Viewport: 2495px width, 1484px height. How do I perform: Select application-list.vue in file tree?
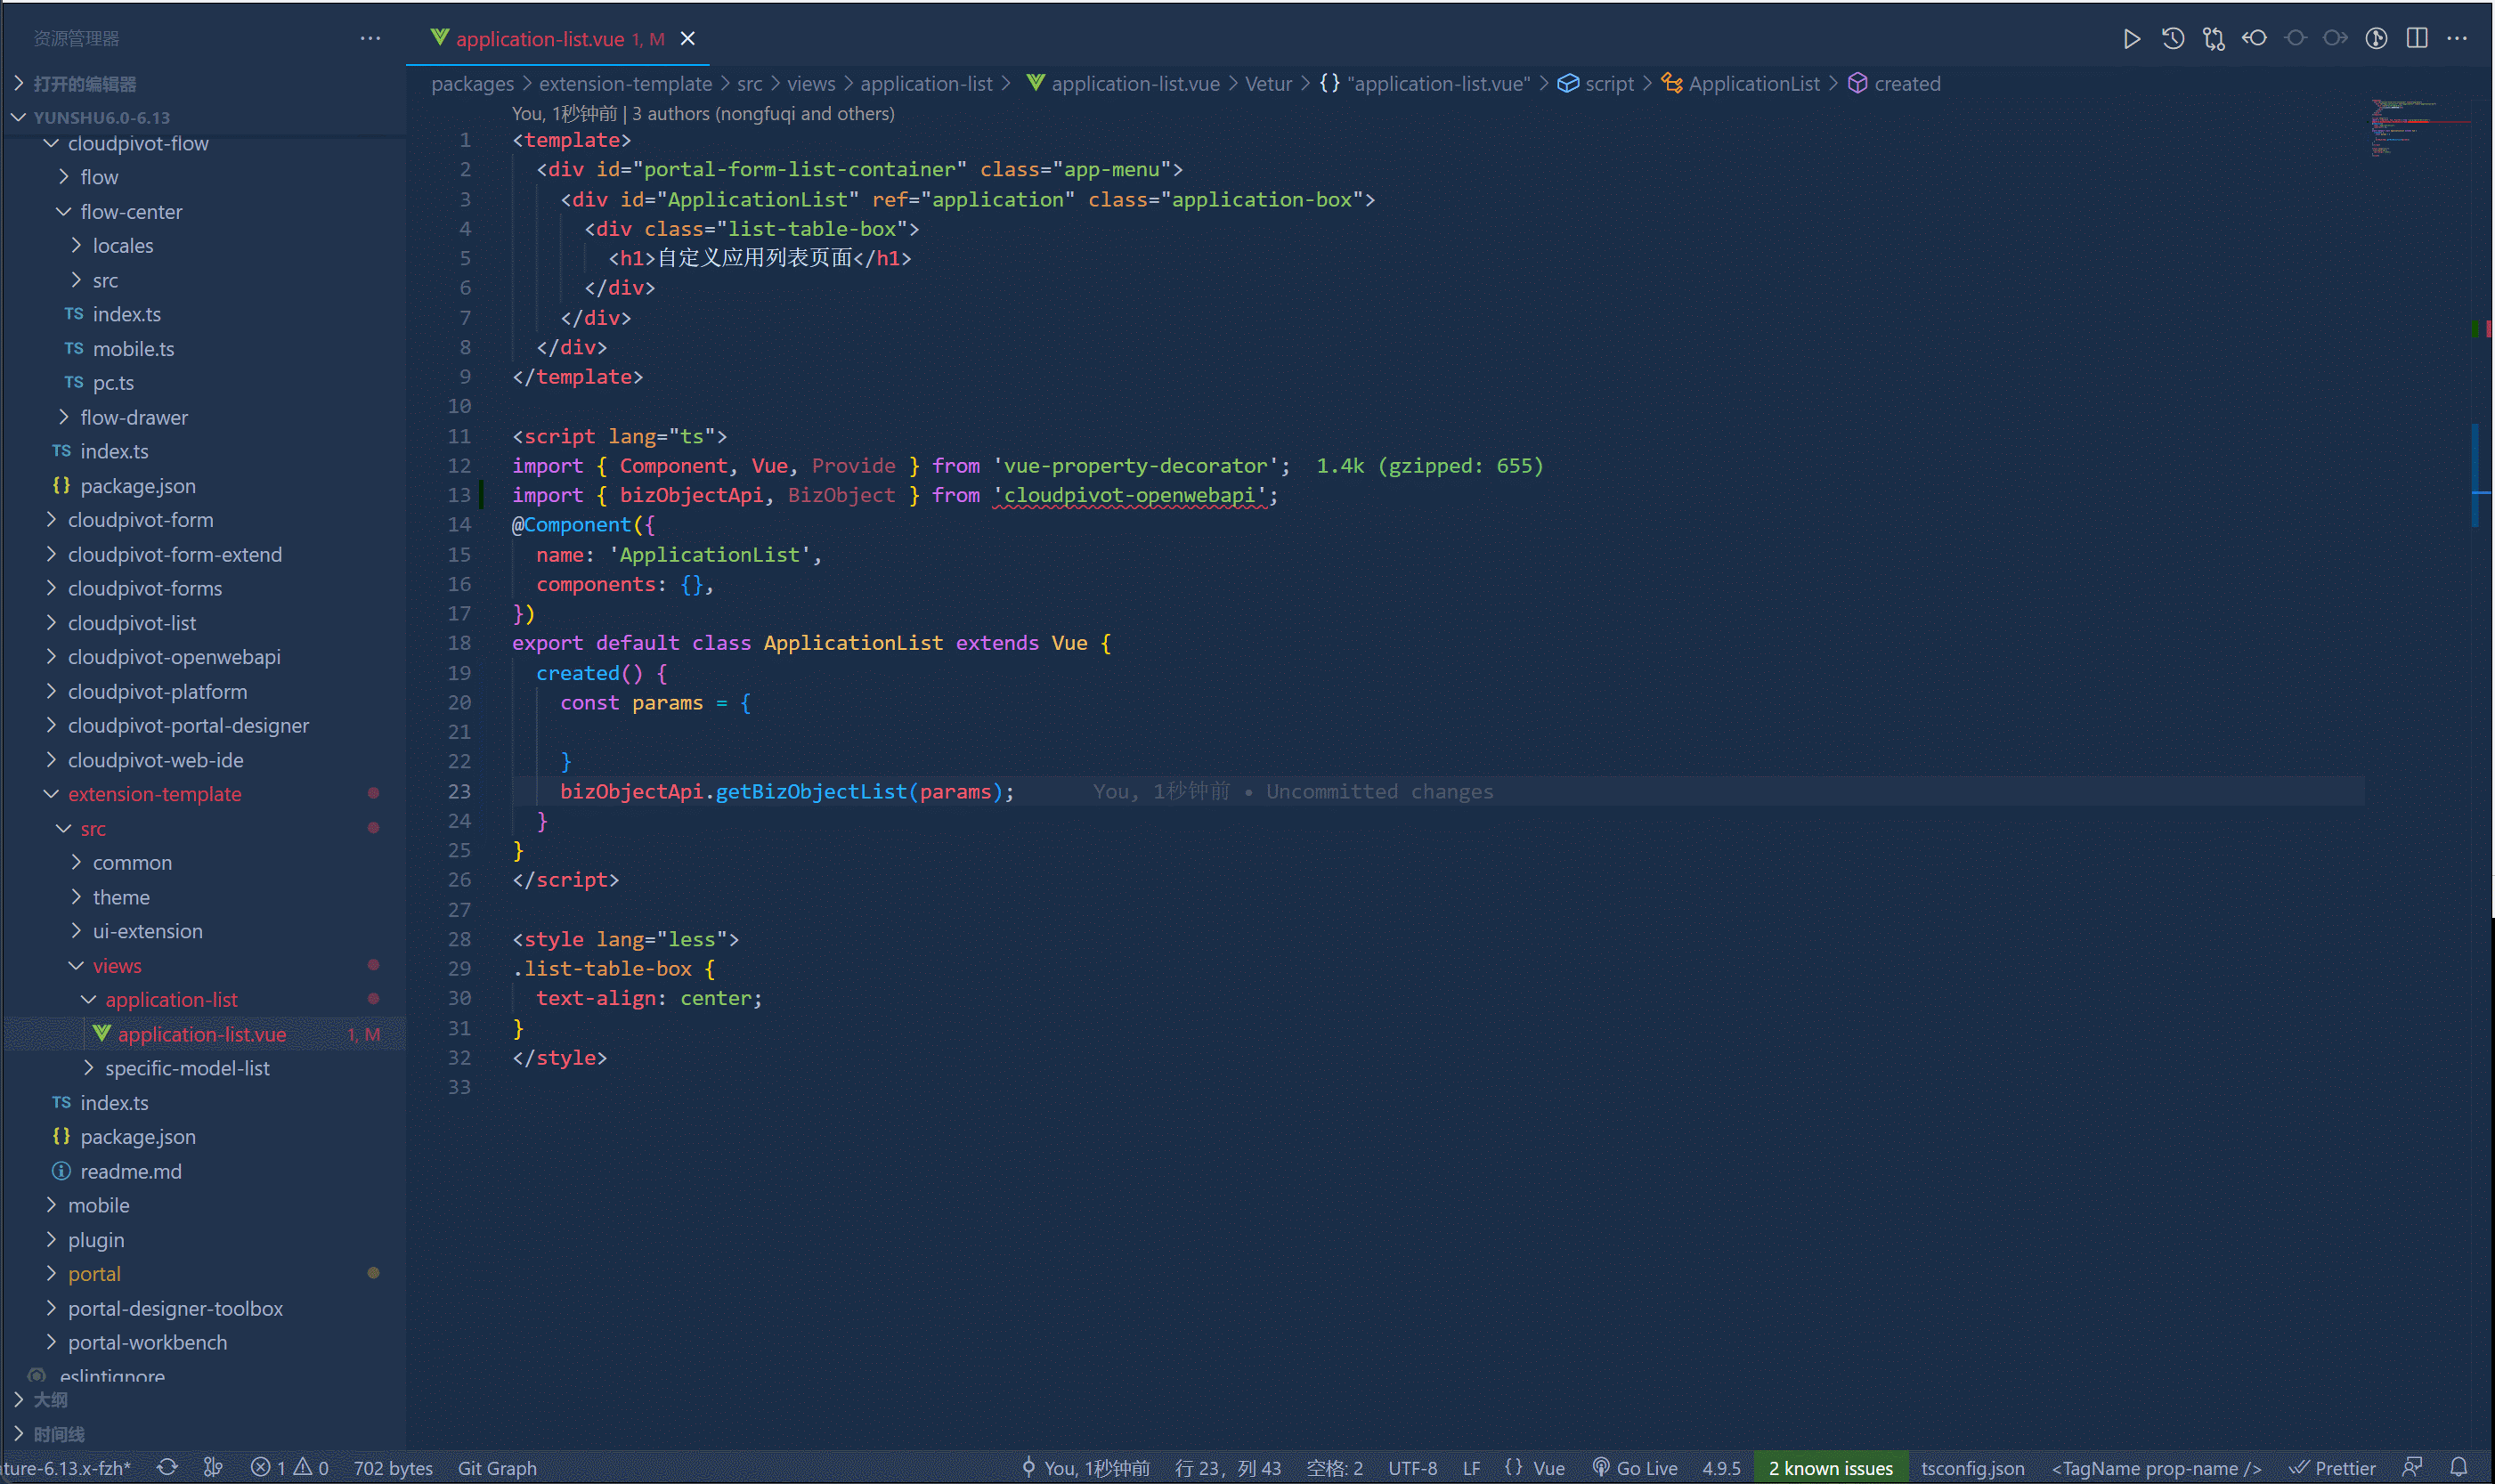tap(204, 1034)
